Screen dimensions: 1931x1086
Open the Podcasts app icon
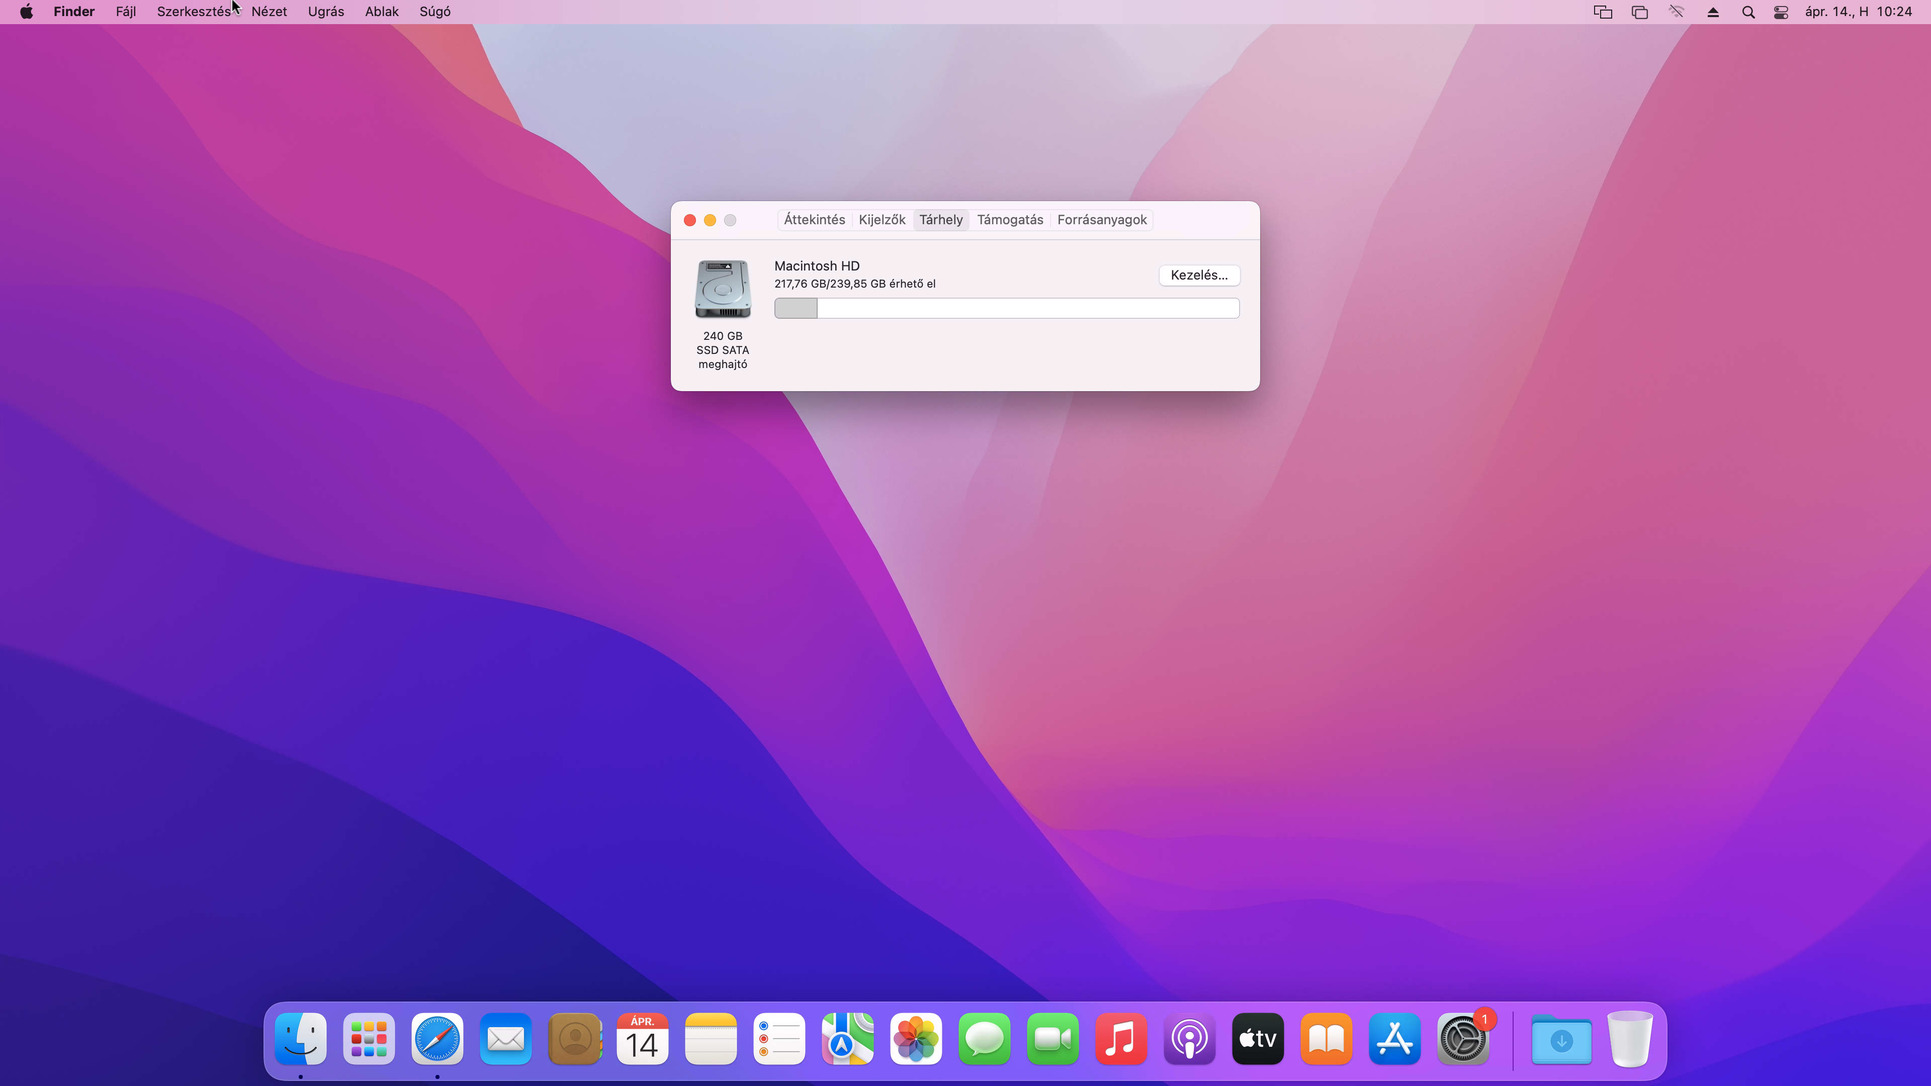[1189, 1040]
